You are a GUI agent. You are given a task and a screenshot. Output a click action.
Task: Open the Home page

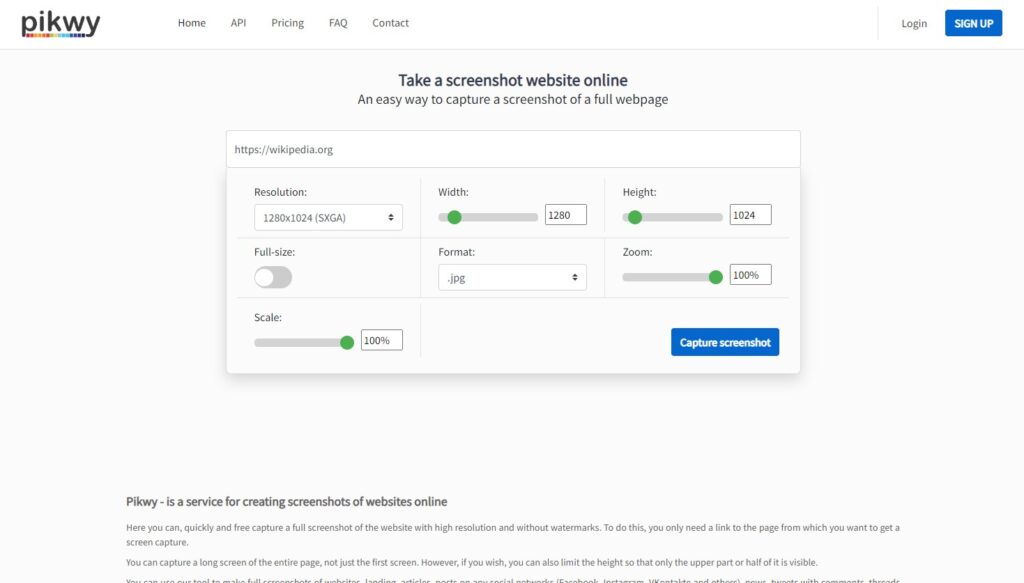point(191,23)
